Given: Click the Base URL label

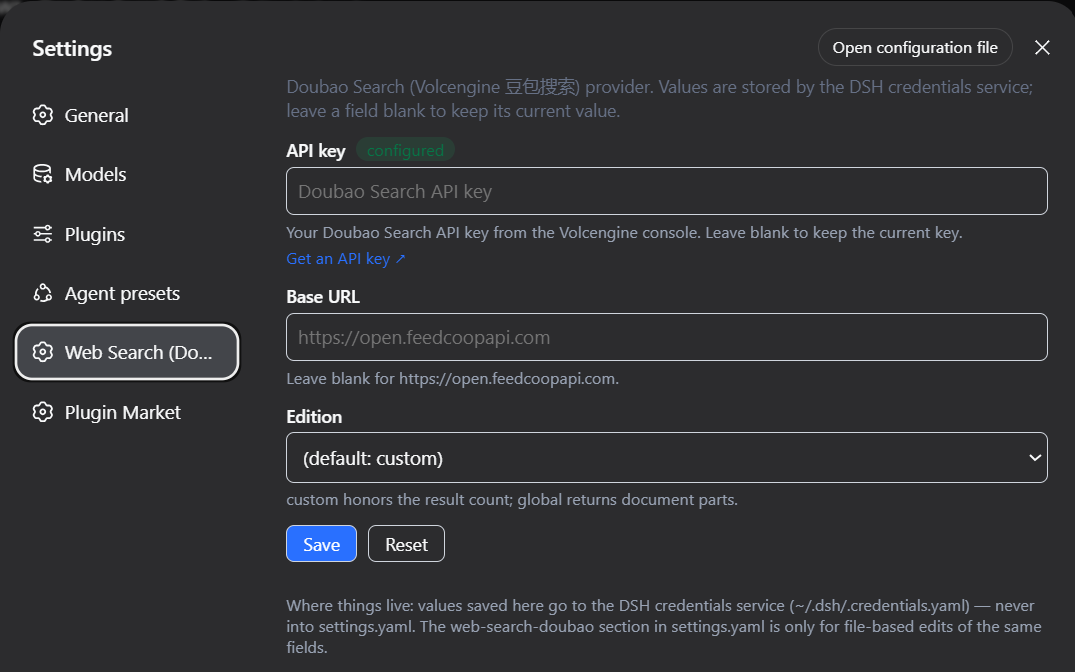Looking at the screenshot, I should point(323,297).
